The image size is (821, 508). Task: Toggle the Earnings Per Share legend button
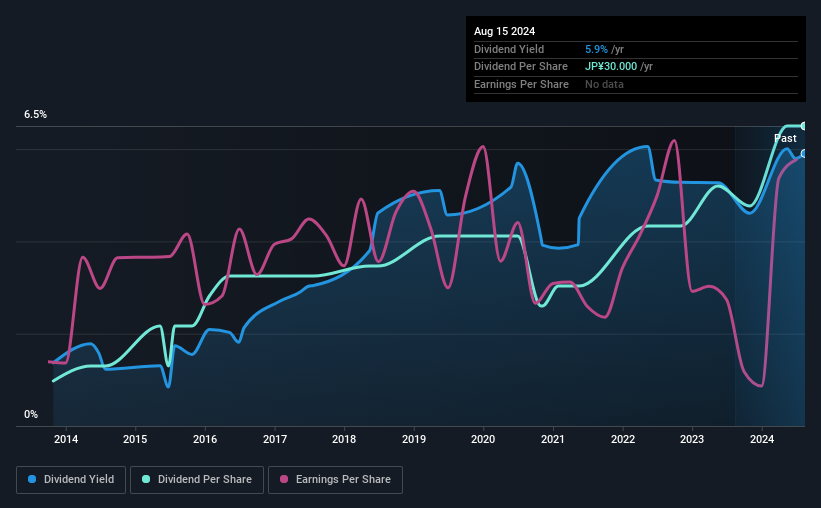pyautogui.click(x=335, y=480)
